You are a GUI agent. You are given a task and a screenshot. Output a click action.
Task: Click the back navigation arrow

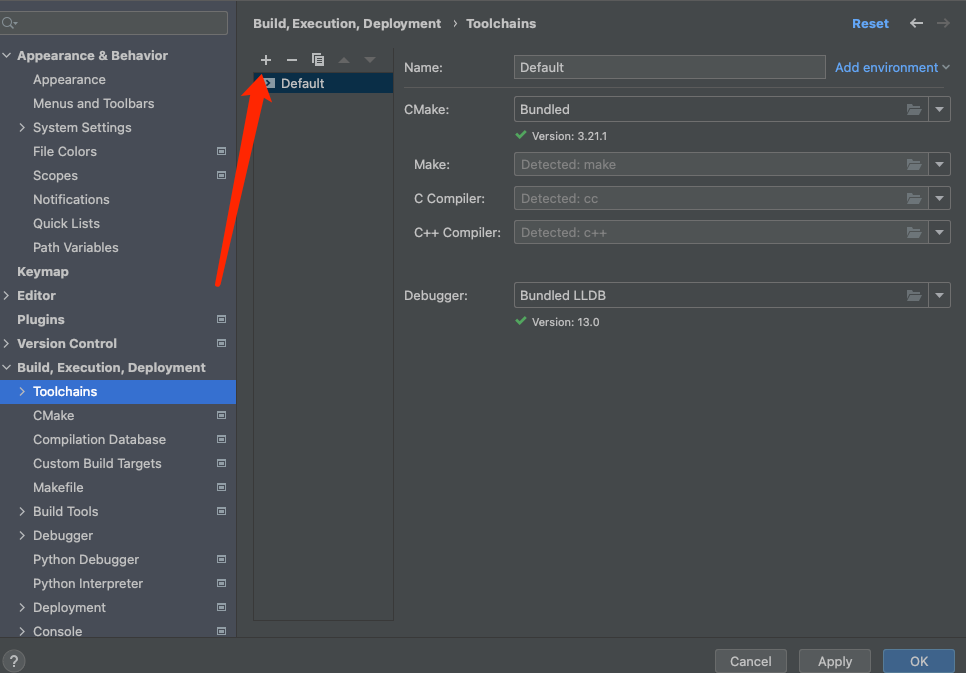[916, 23]
